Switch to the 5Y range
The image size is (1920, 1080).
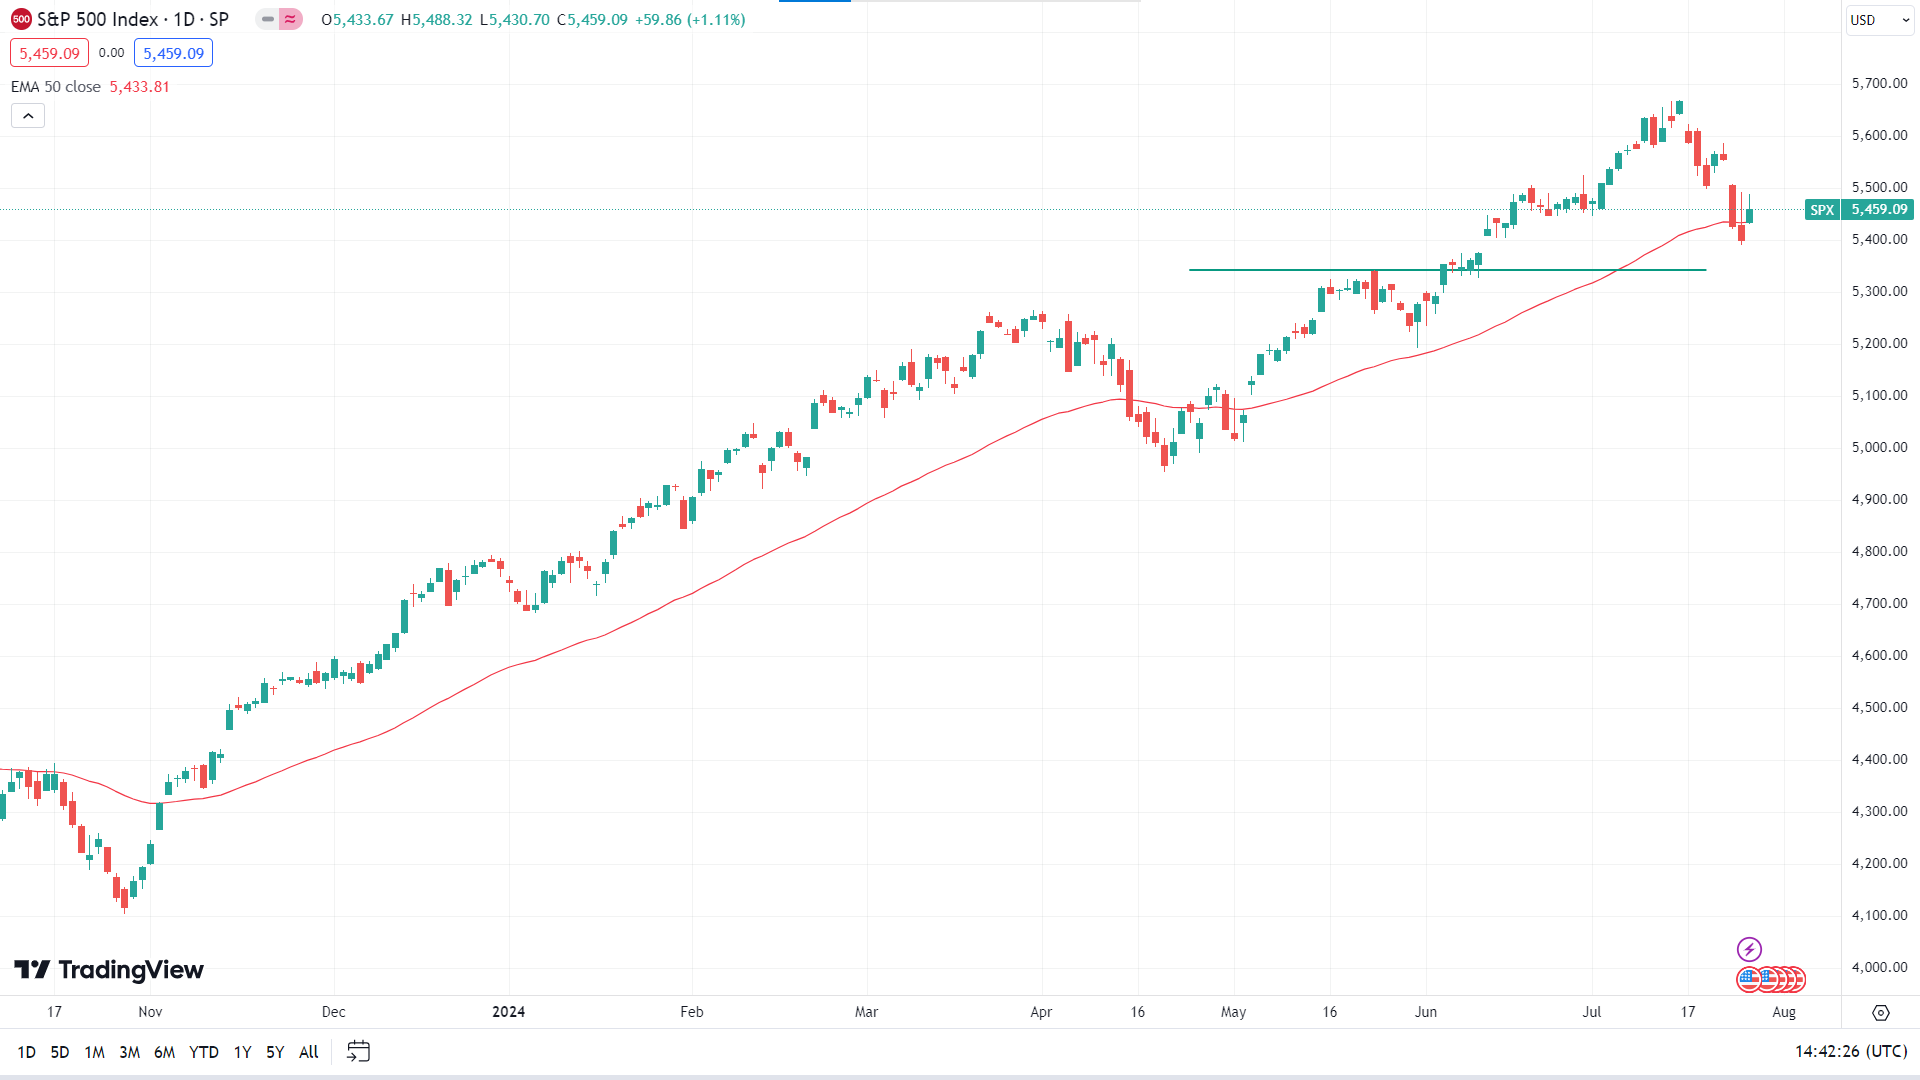point(275,1051)
